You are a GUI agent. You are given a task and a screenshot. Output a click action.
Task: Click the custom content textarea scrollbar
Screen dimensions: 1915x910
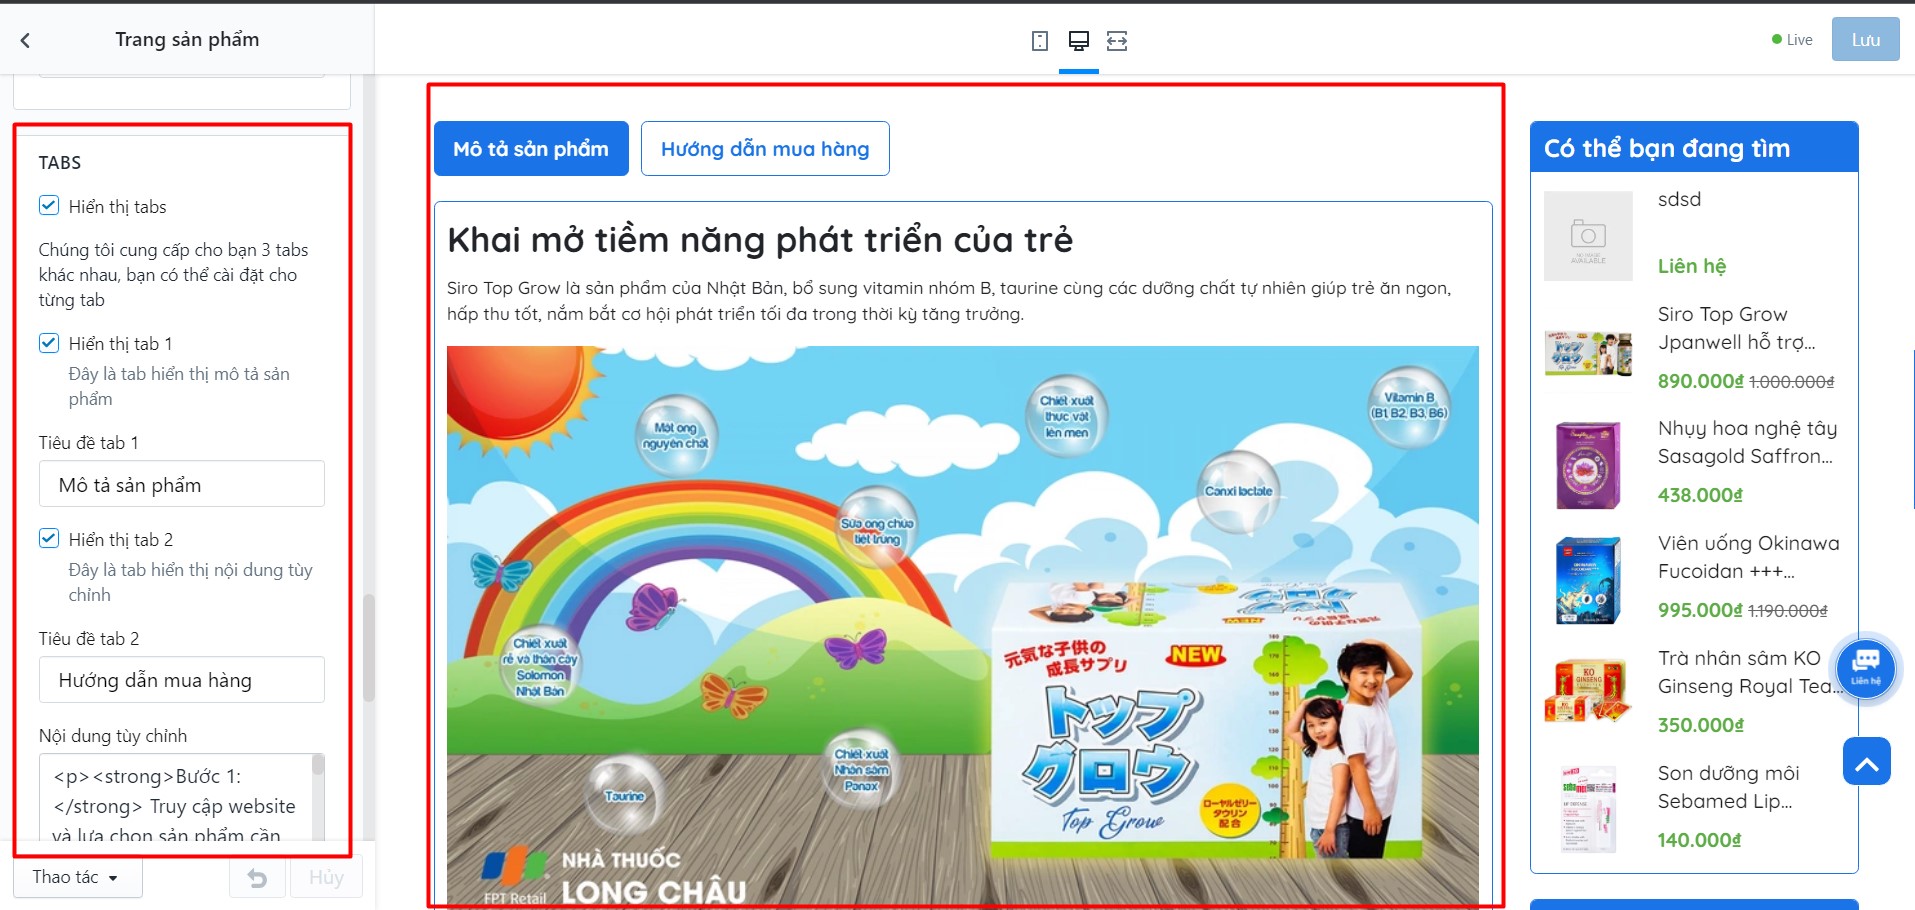pyautogui.click(x=318, y=765)
